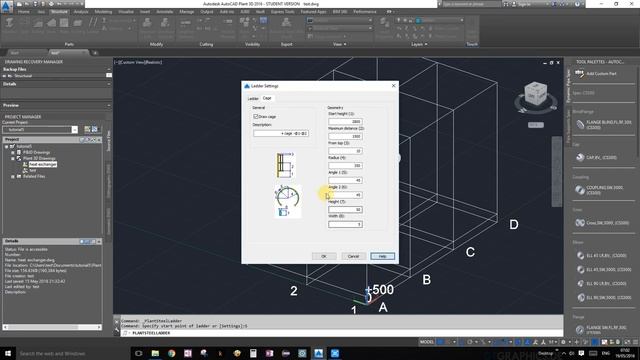Viewport: 640px width, 360px height.
Task: Click the Start height (1) field
Action: click(x=345, y=122)
